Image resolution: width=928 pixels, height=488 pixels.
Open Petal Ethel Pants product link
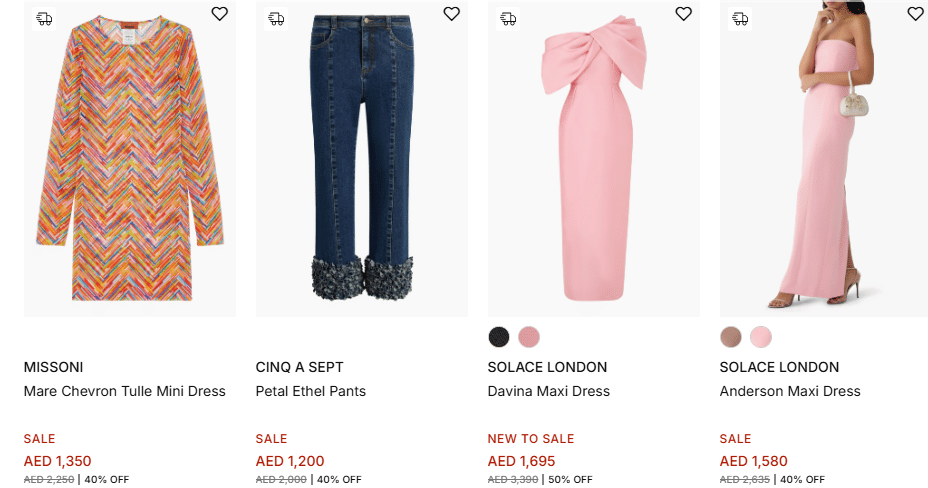coord(311,391)
